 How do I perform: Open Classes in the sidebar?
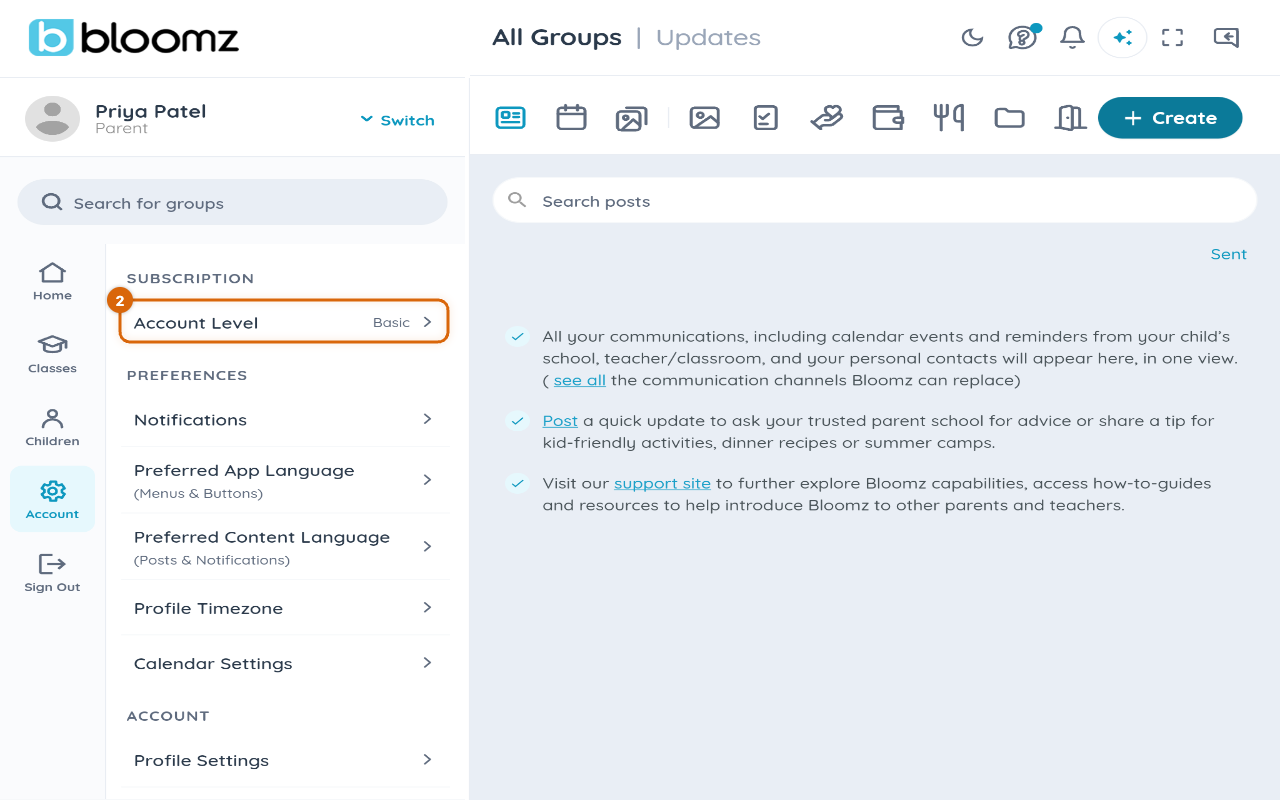coord(52,355)
